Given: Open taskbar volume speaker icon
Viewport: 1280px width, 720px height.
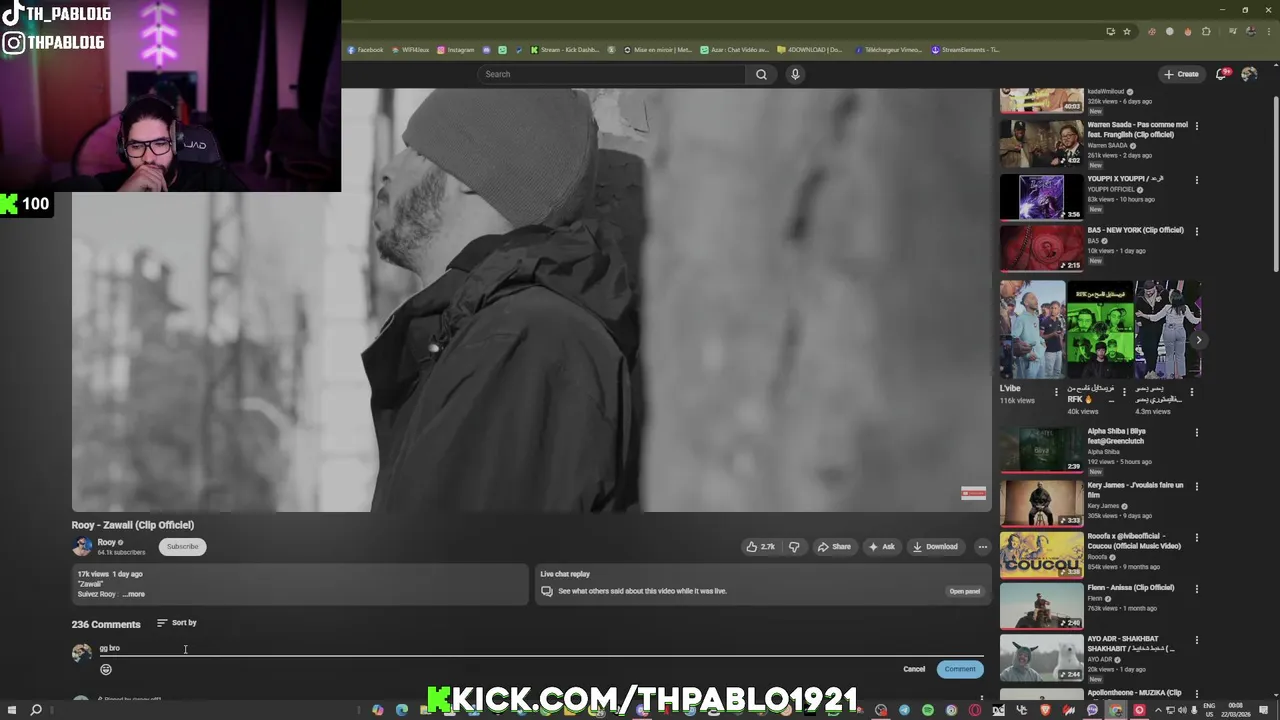Looking at the screenshot, I should coord(1182,710).
